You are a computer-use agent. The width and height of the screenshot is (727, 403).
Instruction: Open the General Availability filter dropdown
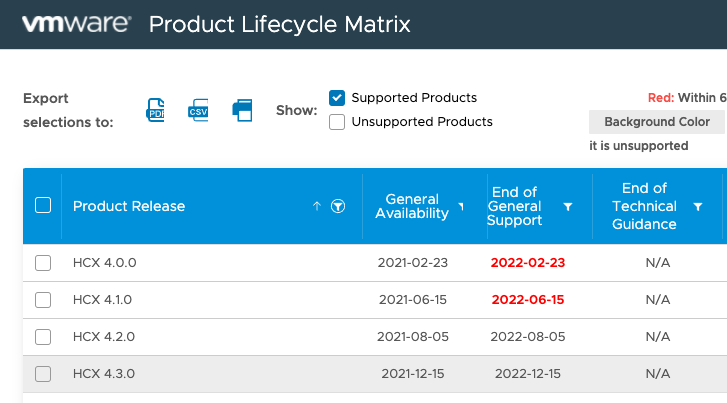461,207
